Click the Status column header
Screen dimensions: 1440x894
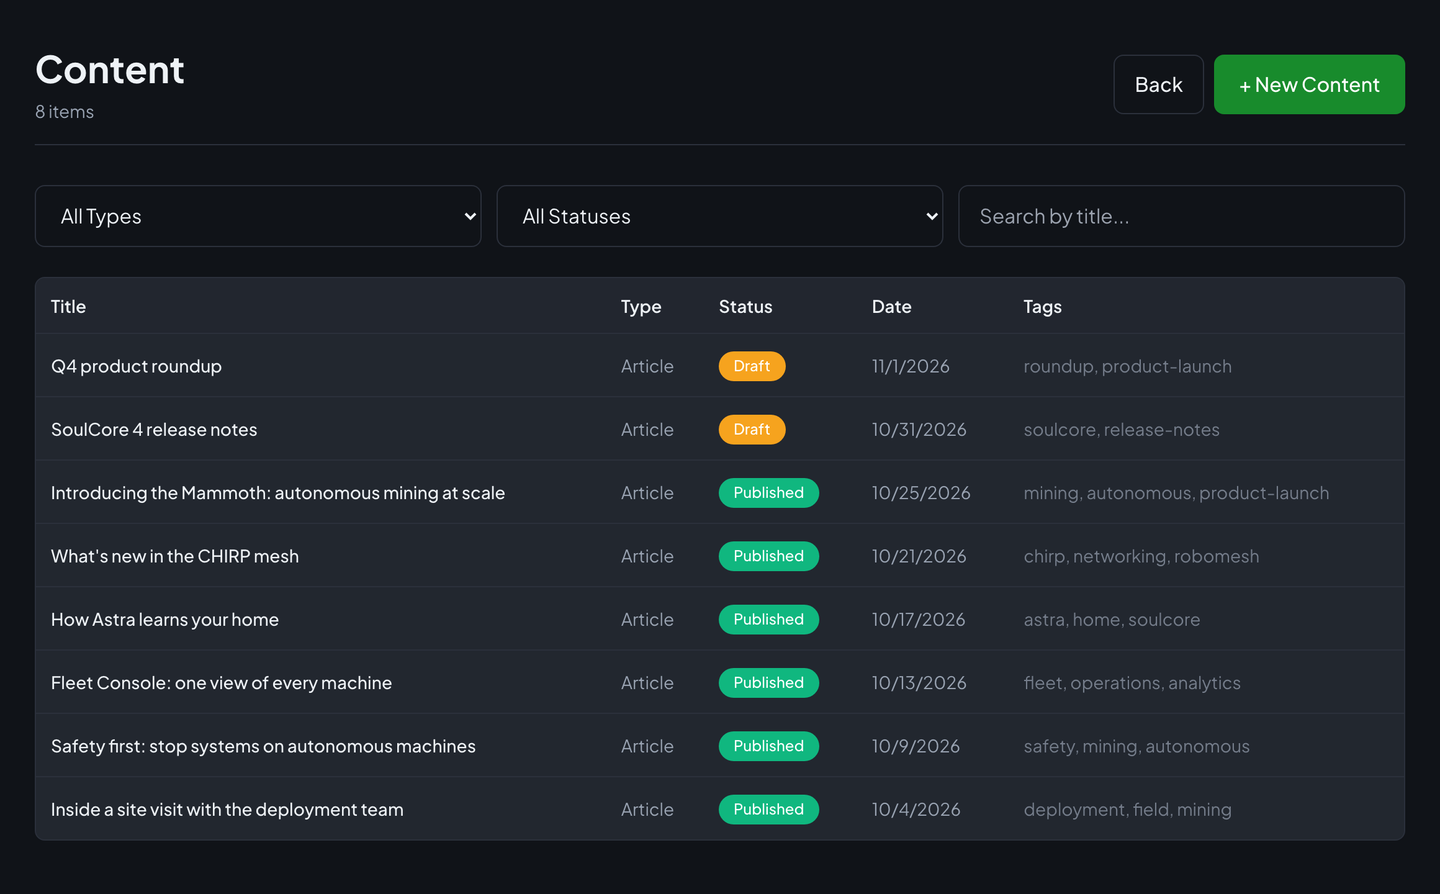point(745,307)
